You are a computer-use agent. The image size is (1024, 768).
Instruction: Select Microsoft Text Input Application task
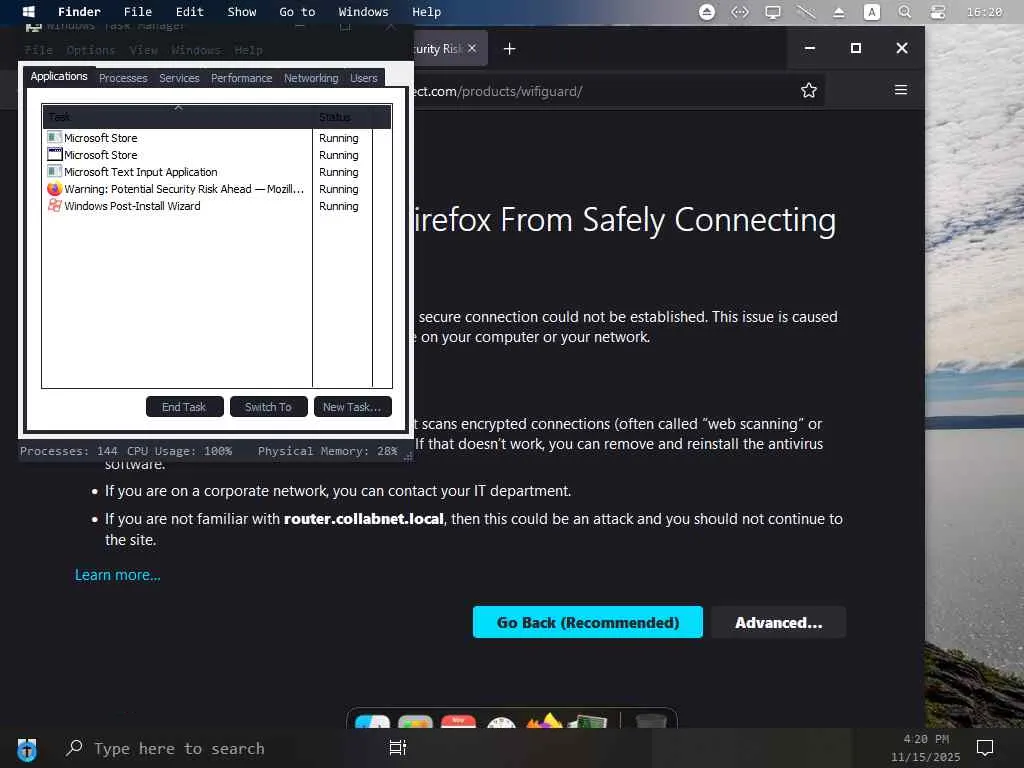176,172
